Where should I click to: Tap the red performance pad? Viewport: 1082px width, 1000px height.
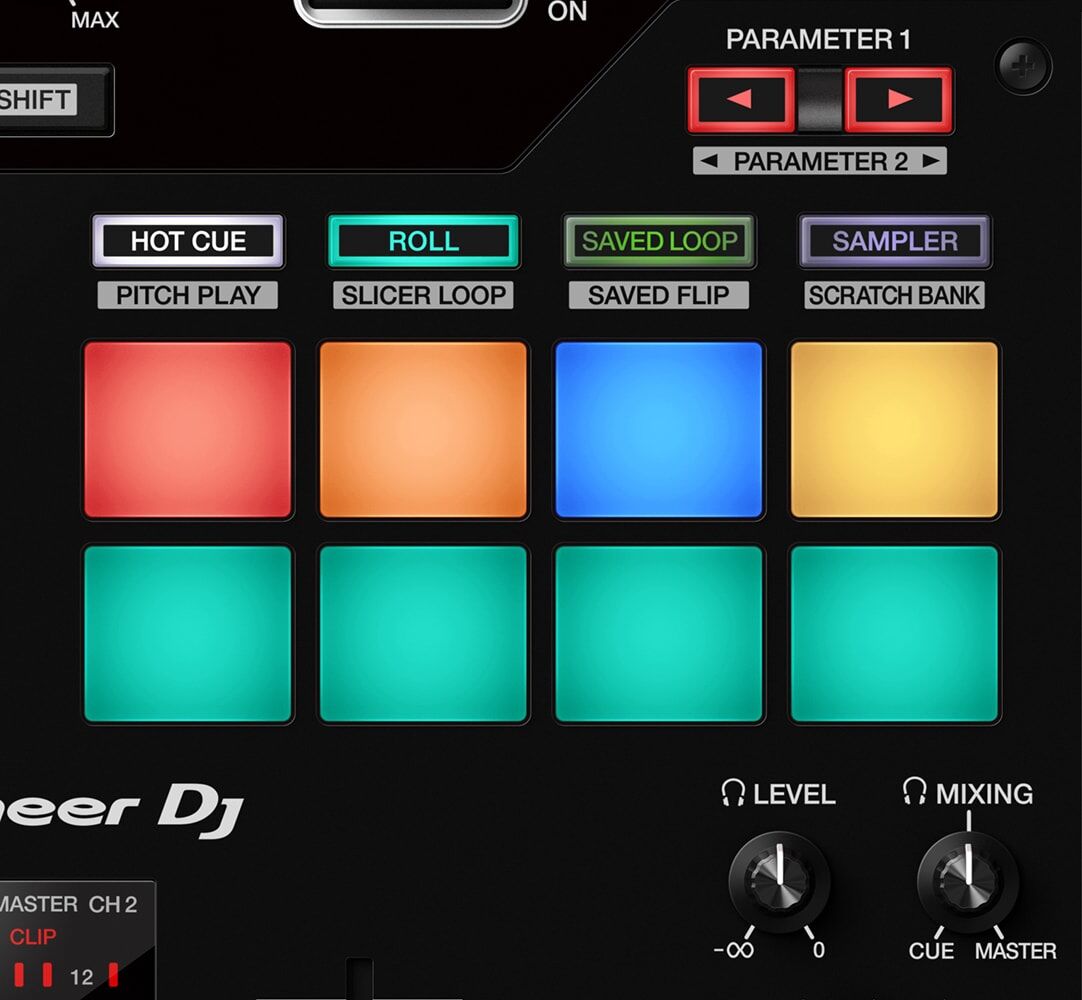pos(187,428)
